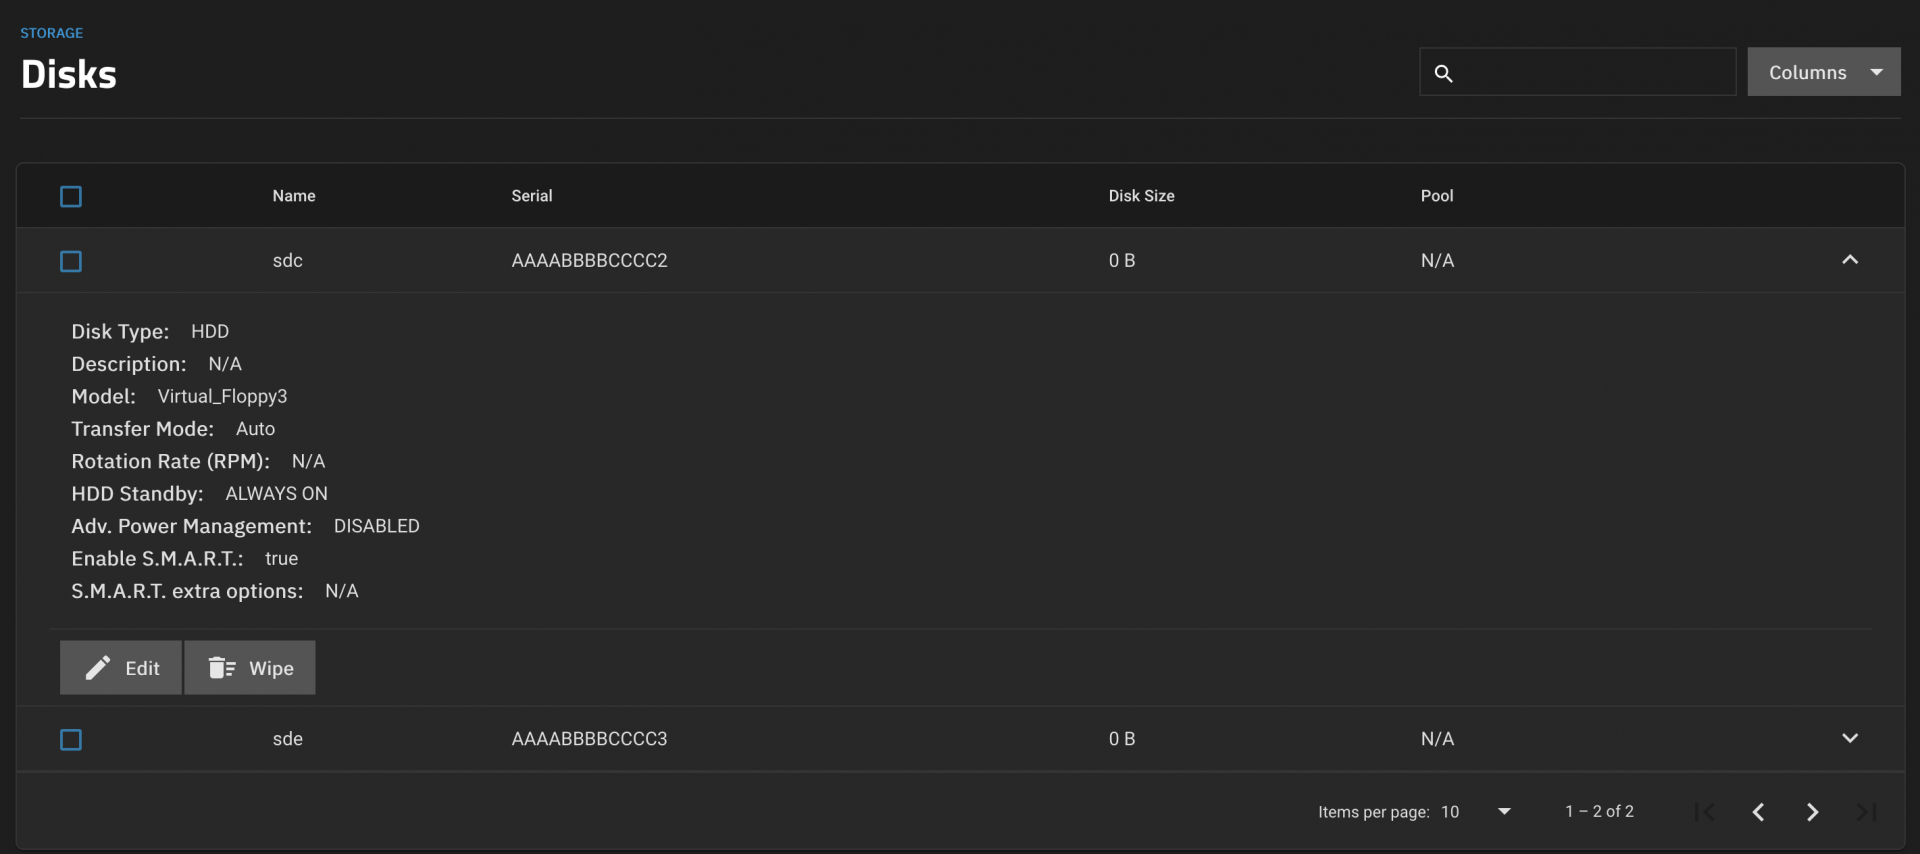Click the ALWAYS ON standby value

tap(276, 494)
